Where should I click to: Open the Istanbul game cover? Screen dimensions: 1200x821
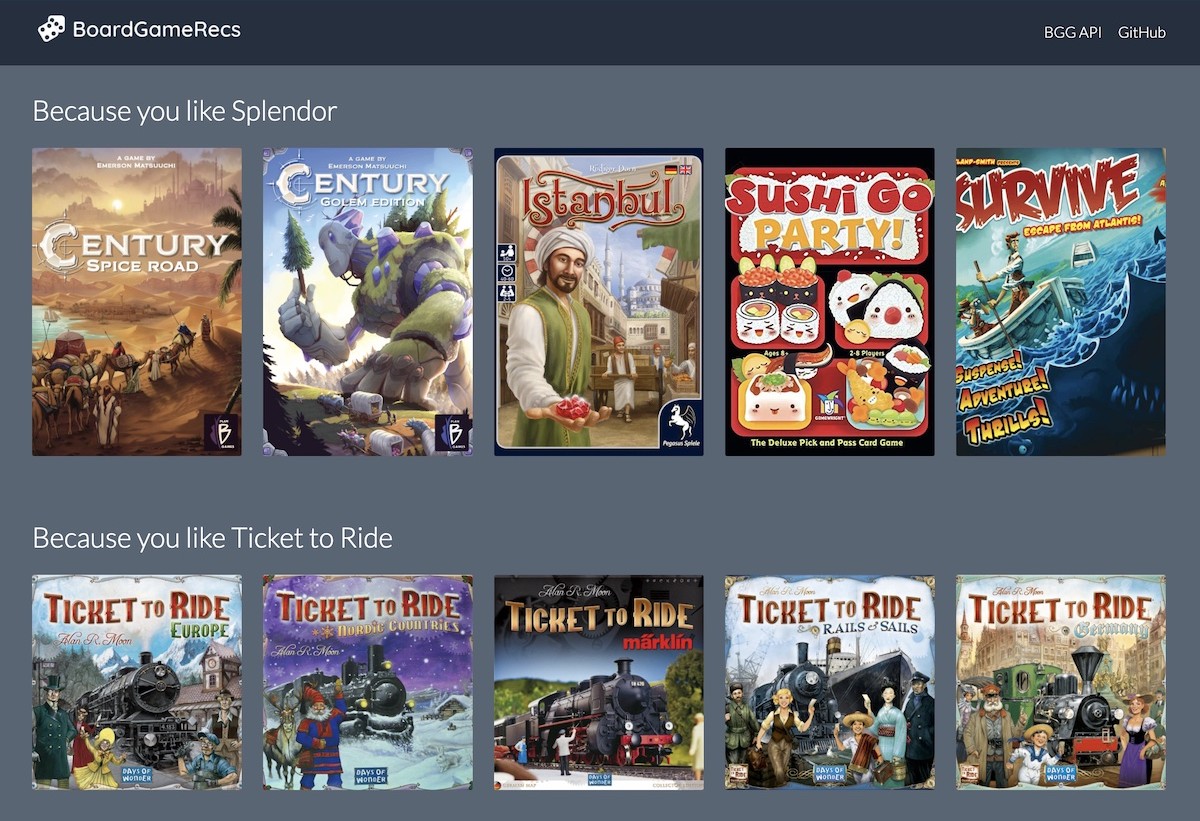599,302
